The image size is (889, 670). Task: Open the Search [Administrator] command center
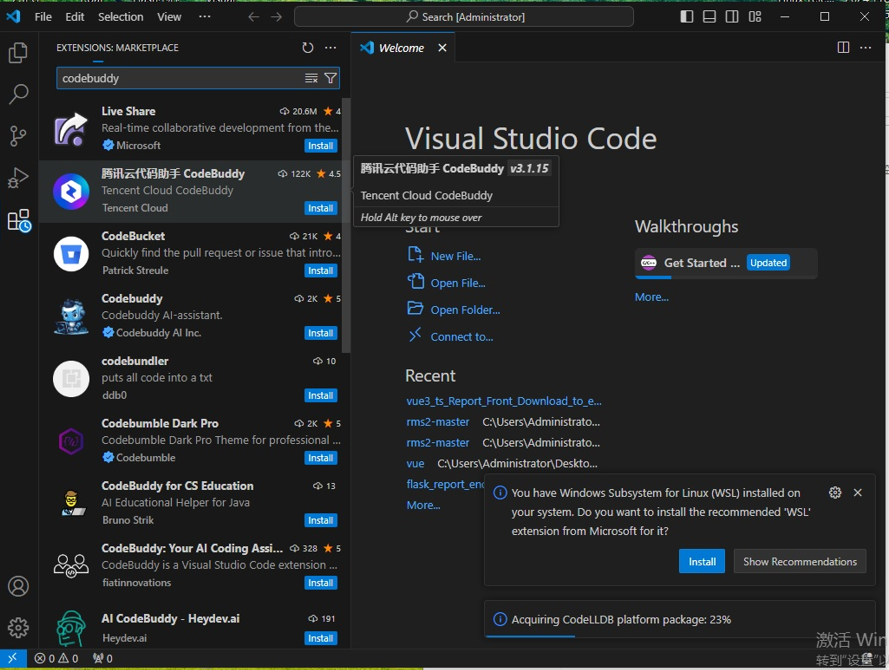[464, 17]
